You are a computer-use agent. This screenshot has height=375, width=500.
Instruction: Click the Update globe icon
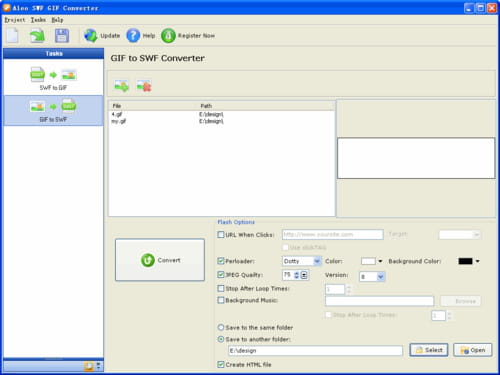click(90, 35)
